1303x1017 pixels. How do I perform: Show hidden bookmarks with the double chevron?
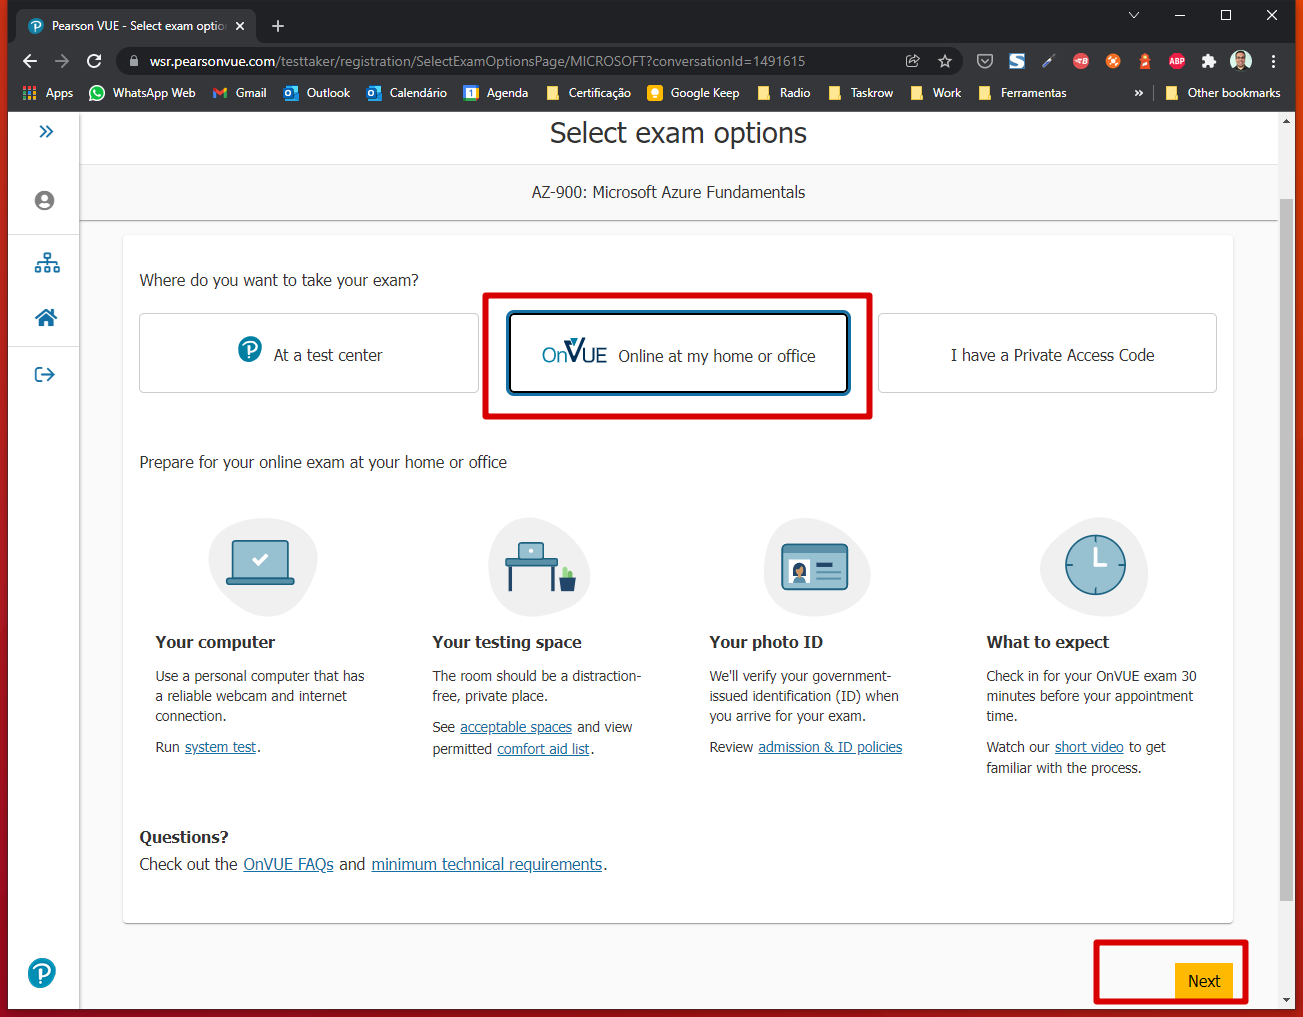(x=1138, y=93)
